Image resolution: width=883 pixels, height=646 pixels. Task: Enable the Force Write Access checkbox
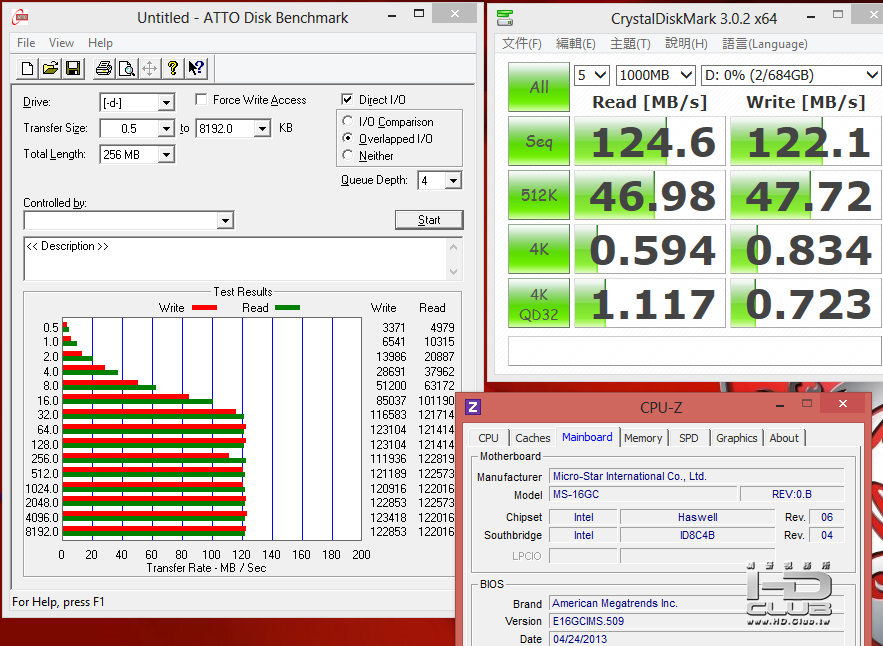(x=201, y=100)
